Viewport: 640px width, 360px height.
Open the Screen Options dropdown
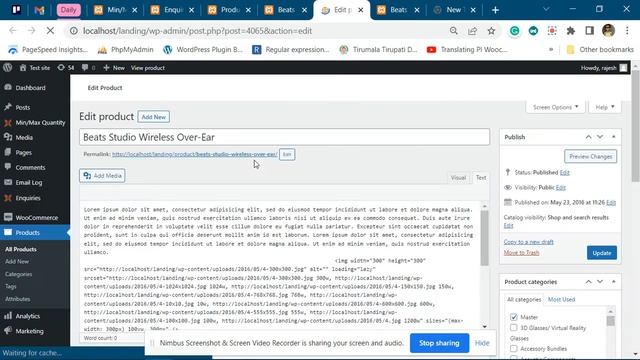pos(556,107)
